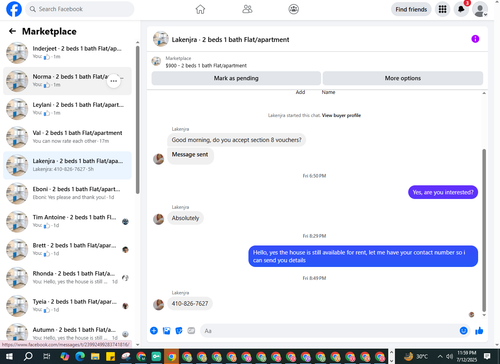Open the $900 Marketplace listing link
Viewport: 500px width, 364px height.
(x=206, y=65)
